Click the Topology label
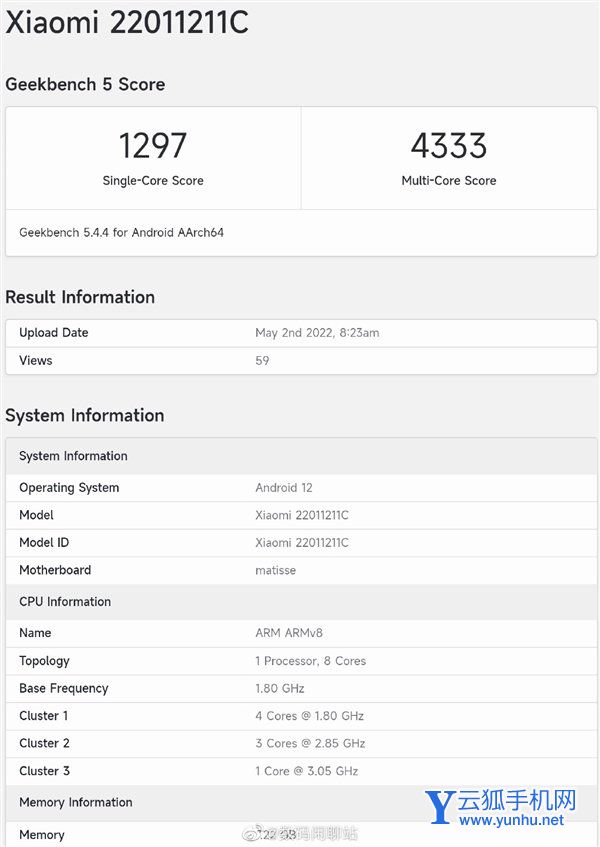 [44, 661]
